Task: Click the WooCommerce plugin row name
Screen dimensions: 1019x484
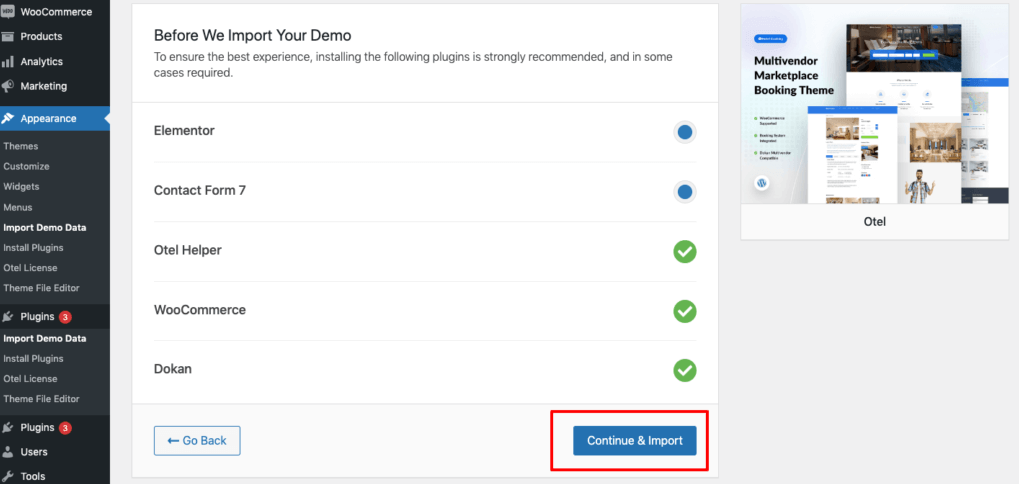Action: click(x=200, y=310)
